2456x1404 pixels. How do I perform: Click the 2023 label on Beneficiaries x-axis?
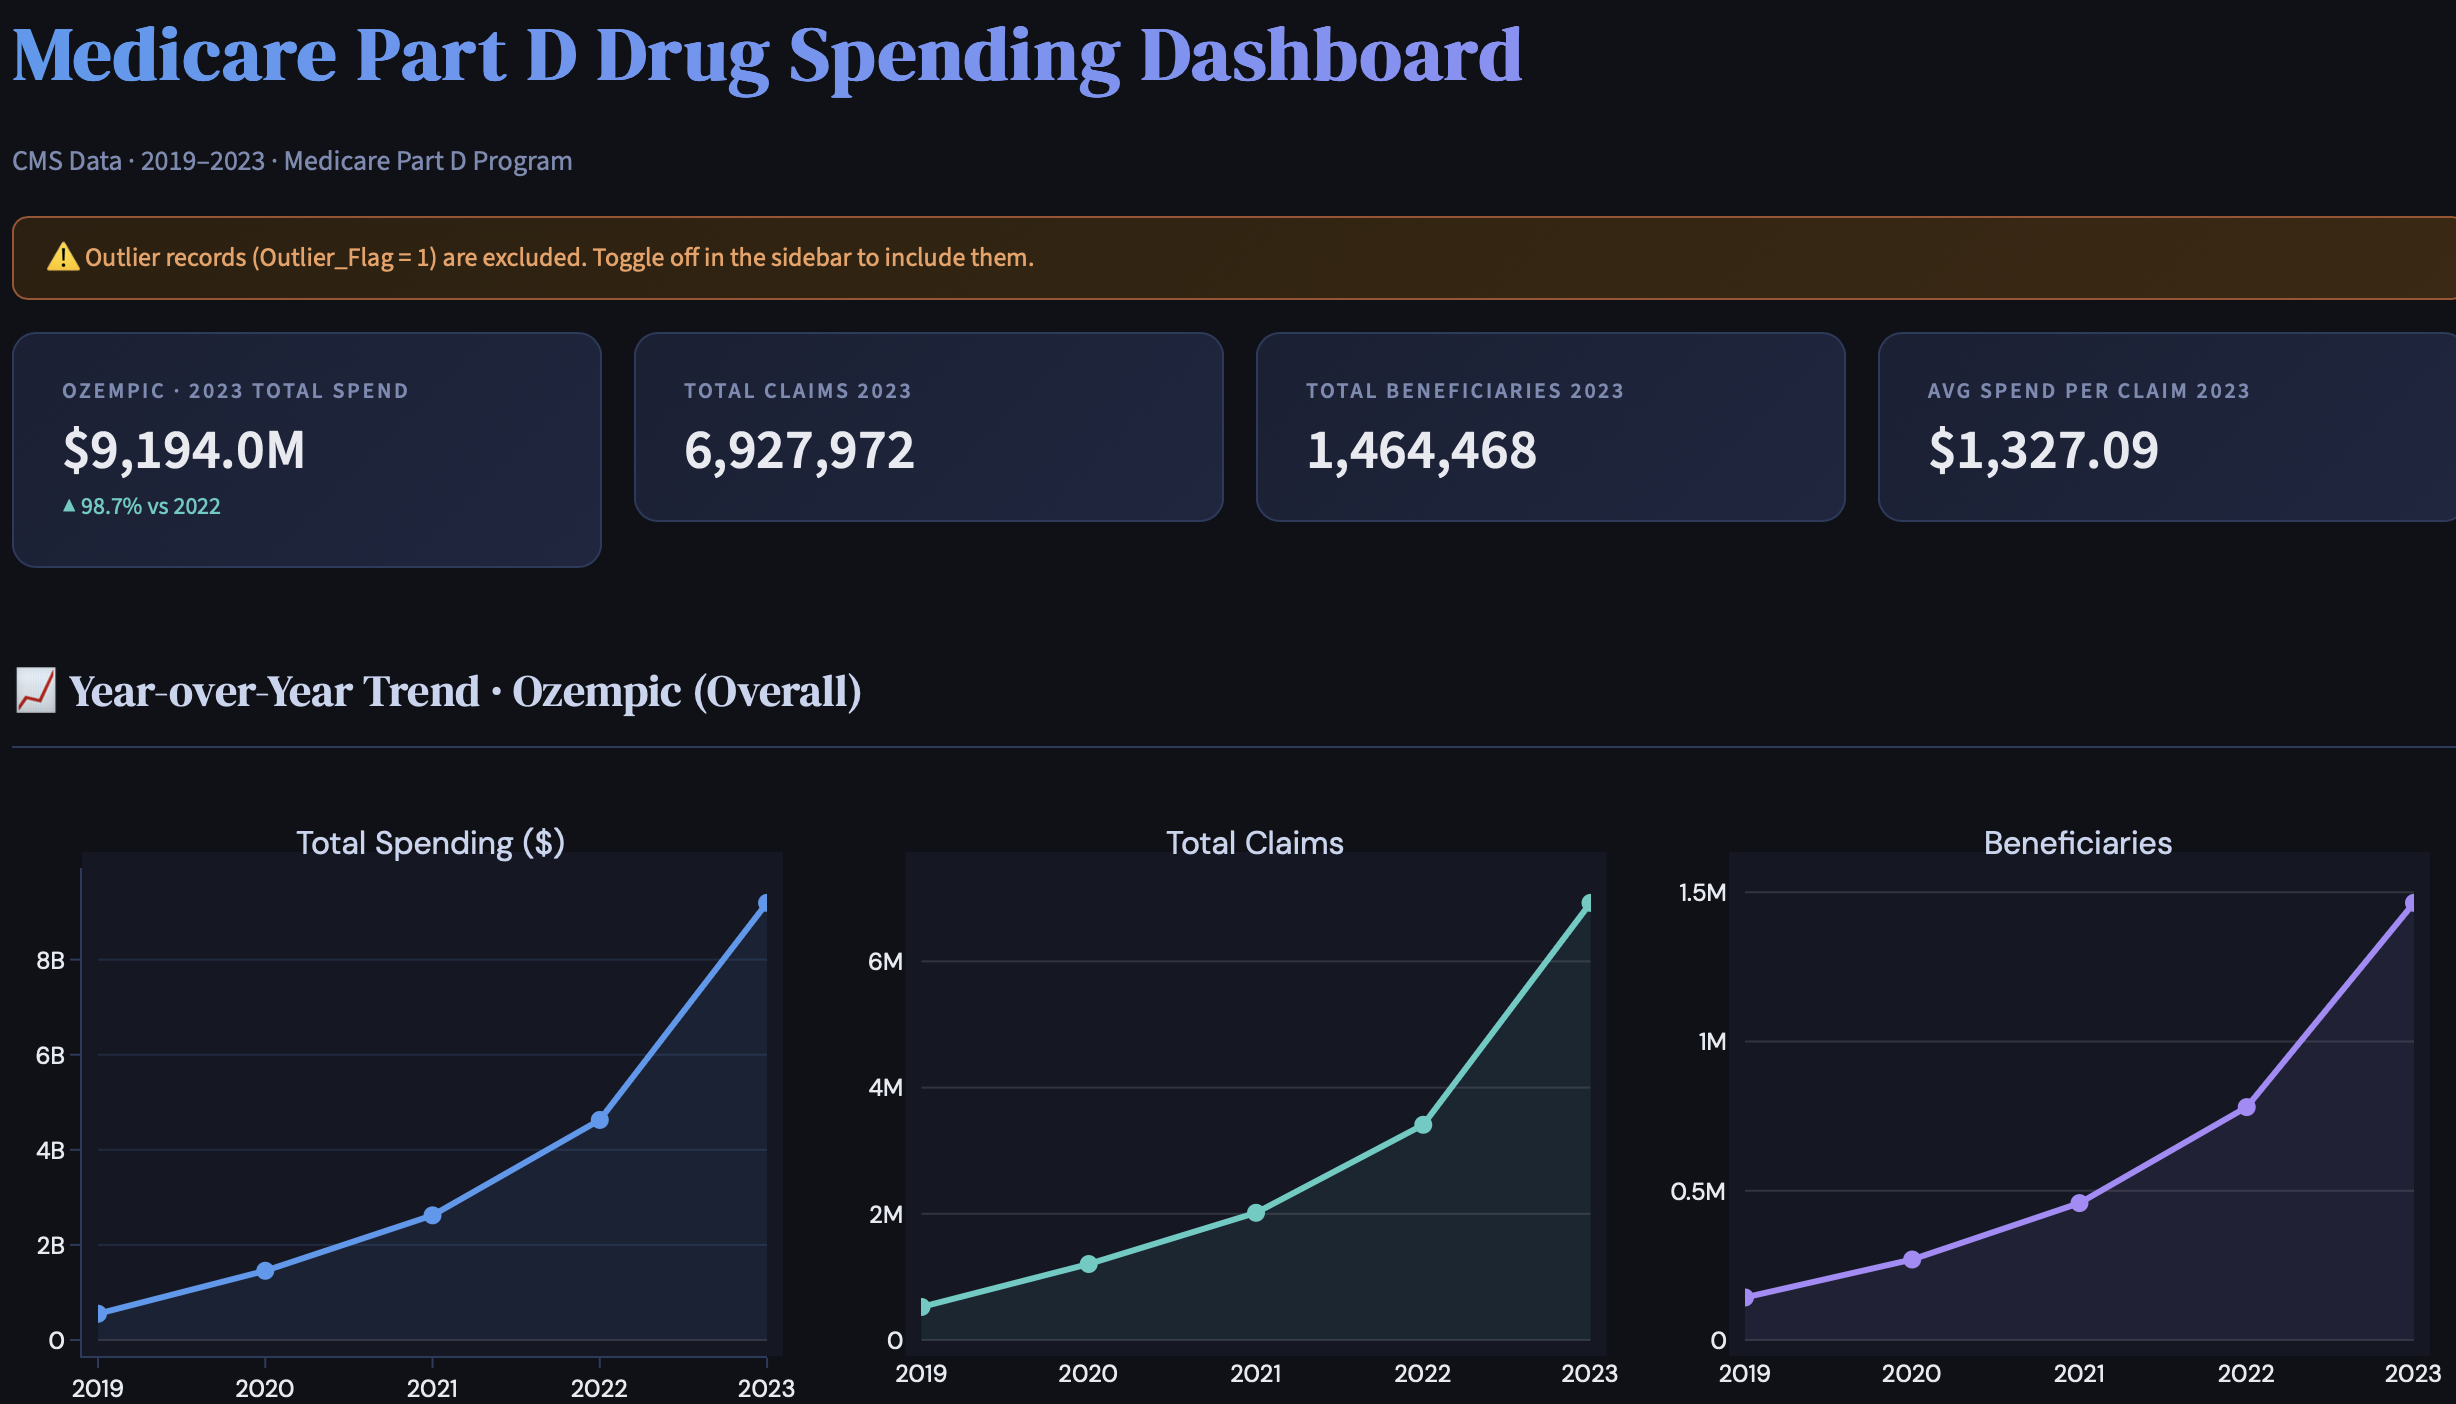2409,1373
